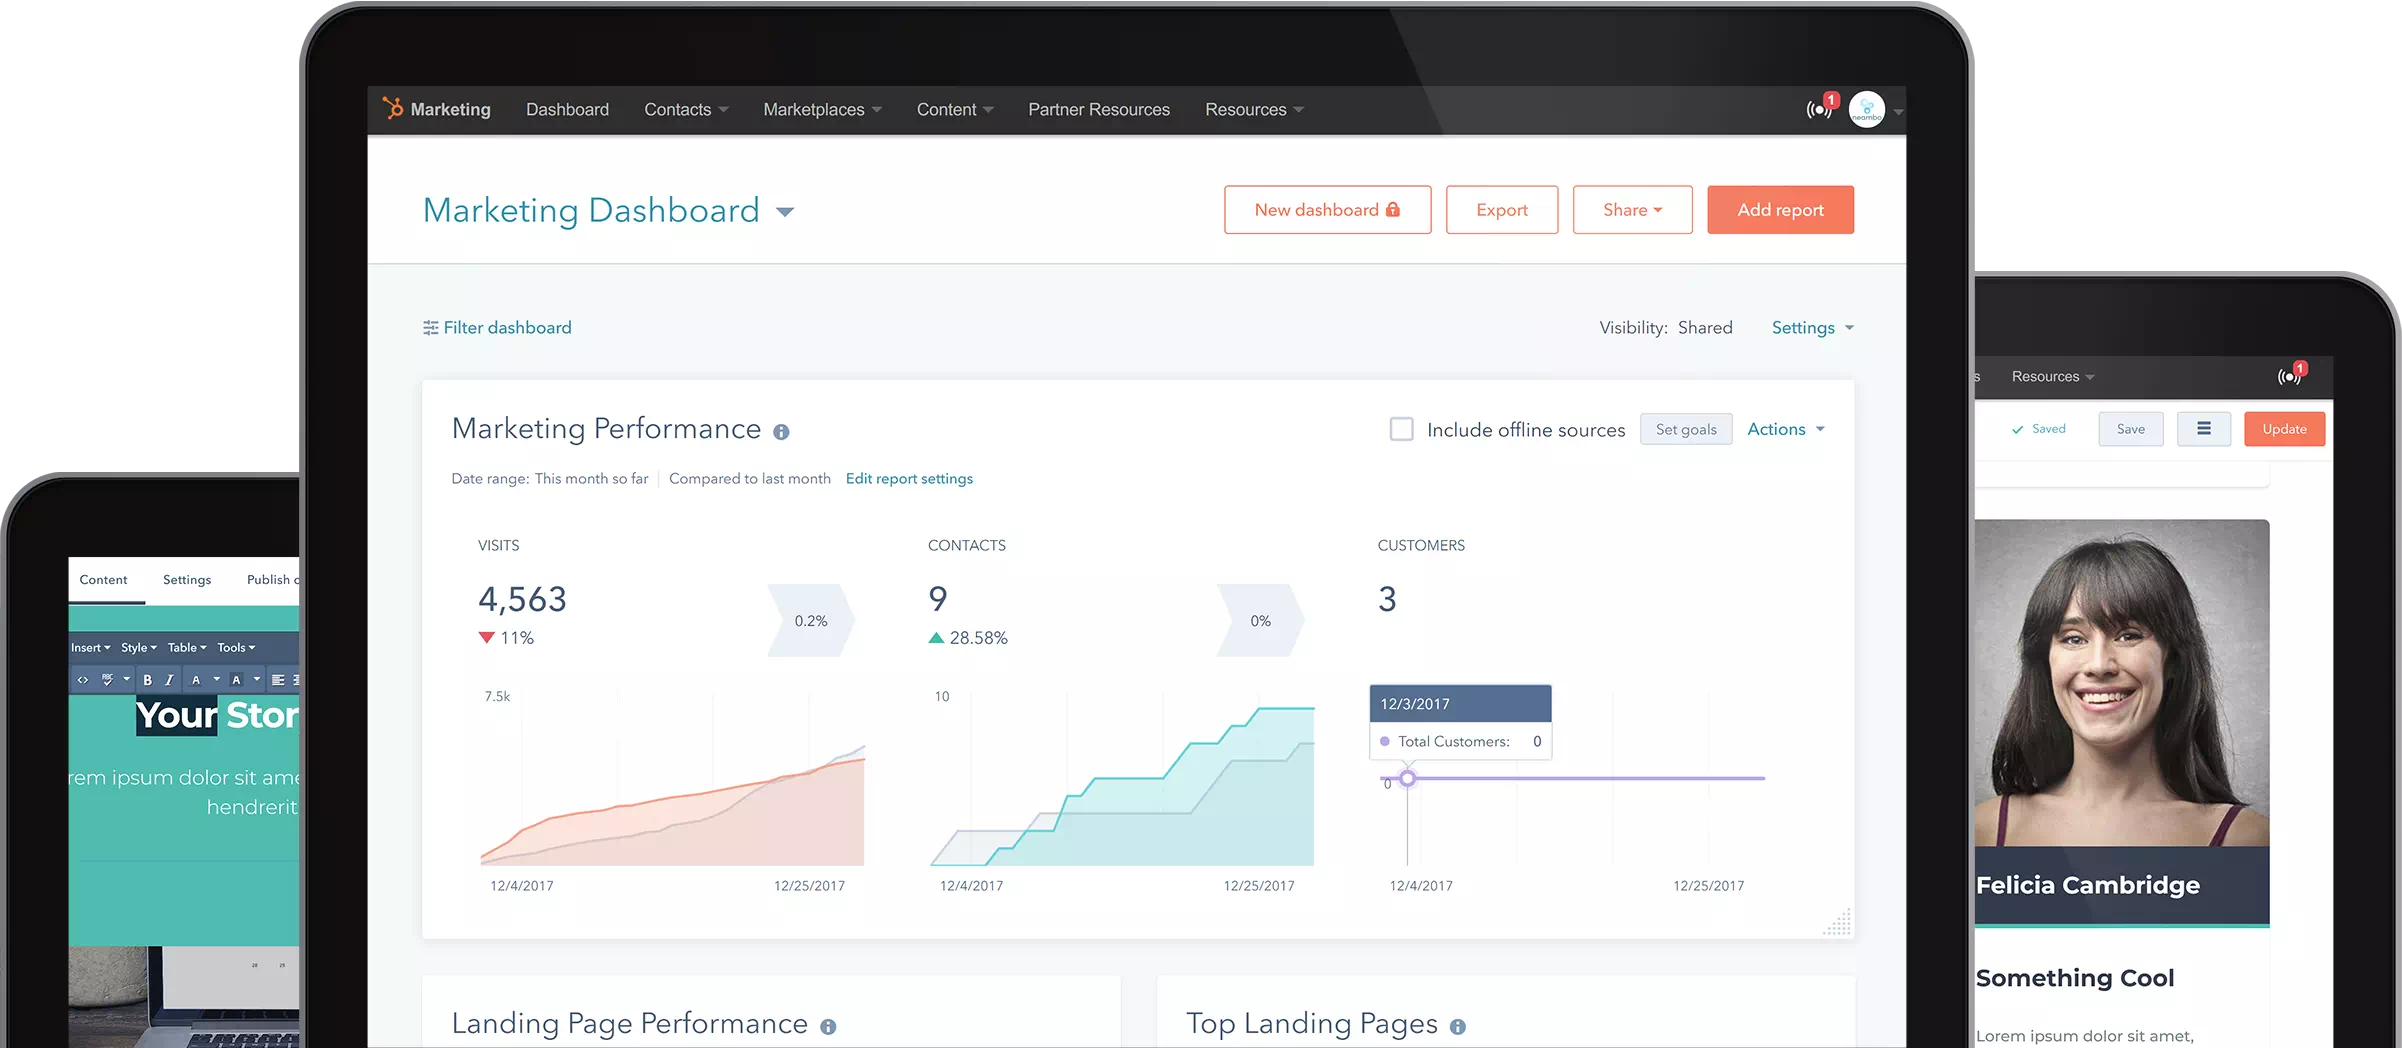Toggle bold formatting in the editor
Image resolution: width=2402 pixels, height=1048 pixels.
(x=147, y=680)
